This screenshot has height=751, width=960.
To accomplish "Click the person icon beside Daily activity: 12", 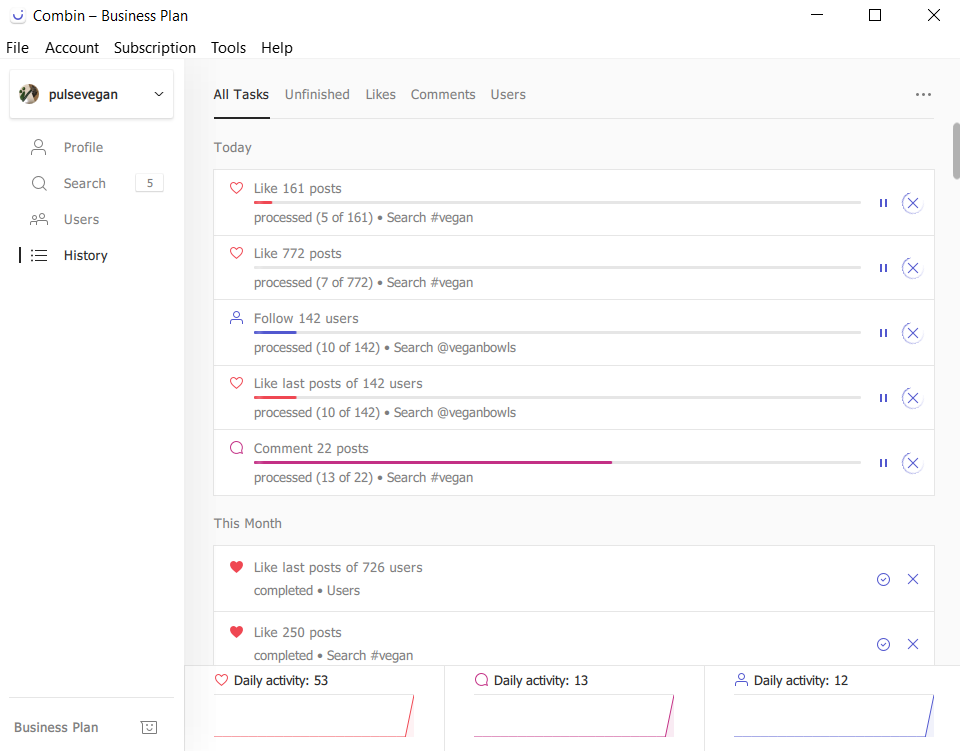I will 741,680.
